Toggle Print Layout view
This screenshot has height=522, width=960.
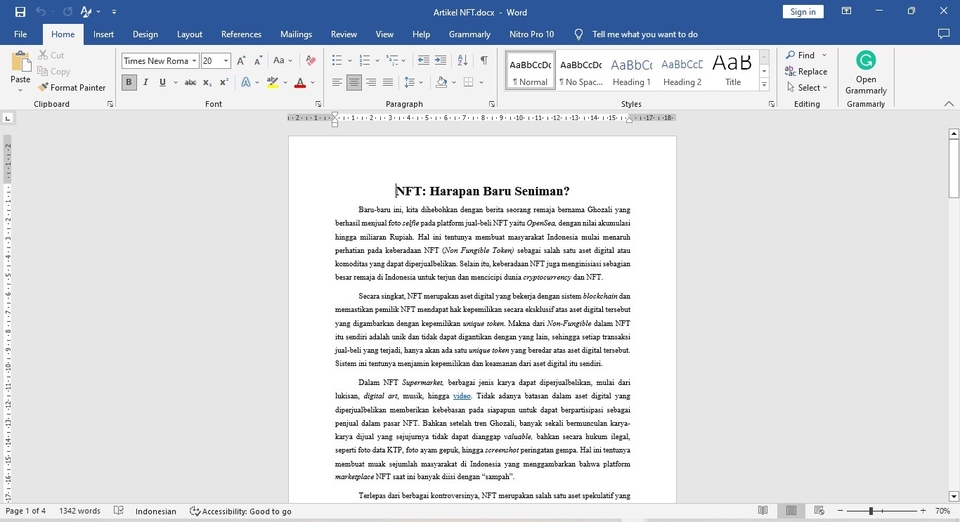(x=791, y=510)
